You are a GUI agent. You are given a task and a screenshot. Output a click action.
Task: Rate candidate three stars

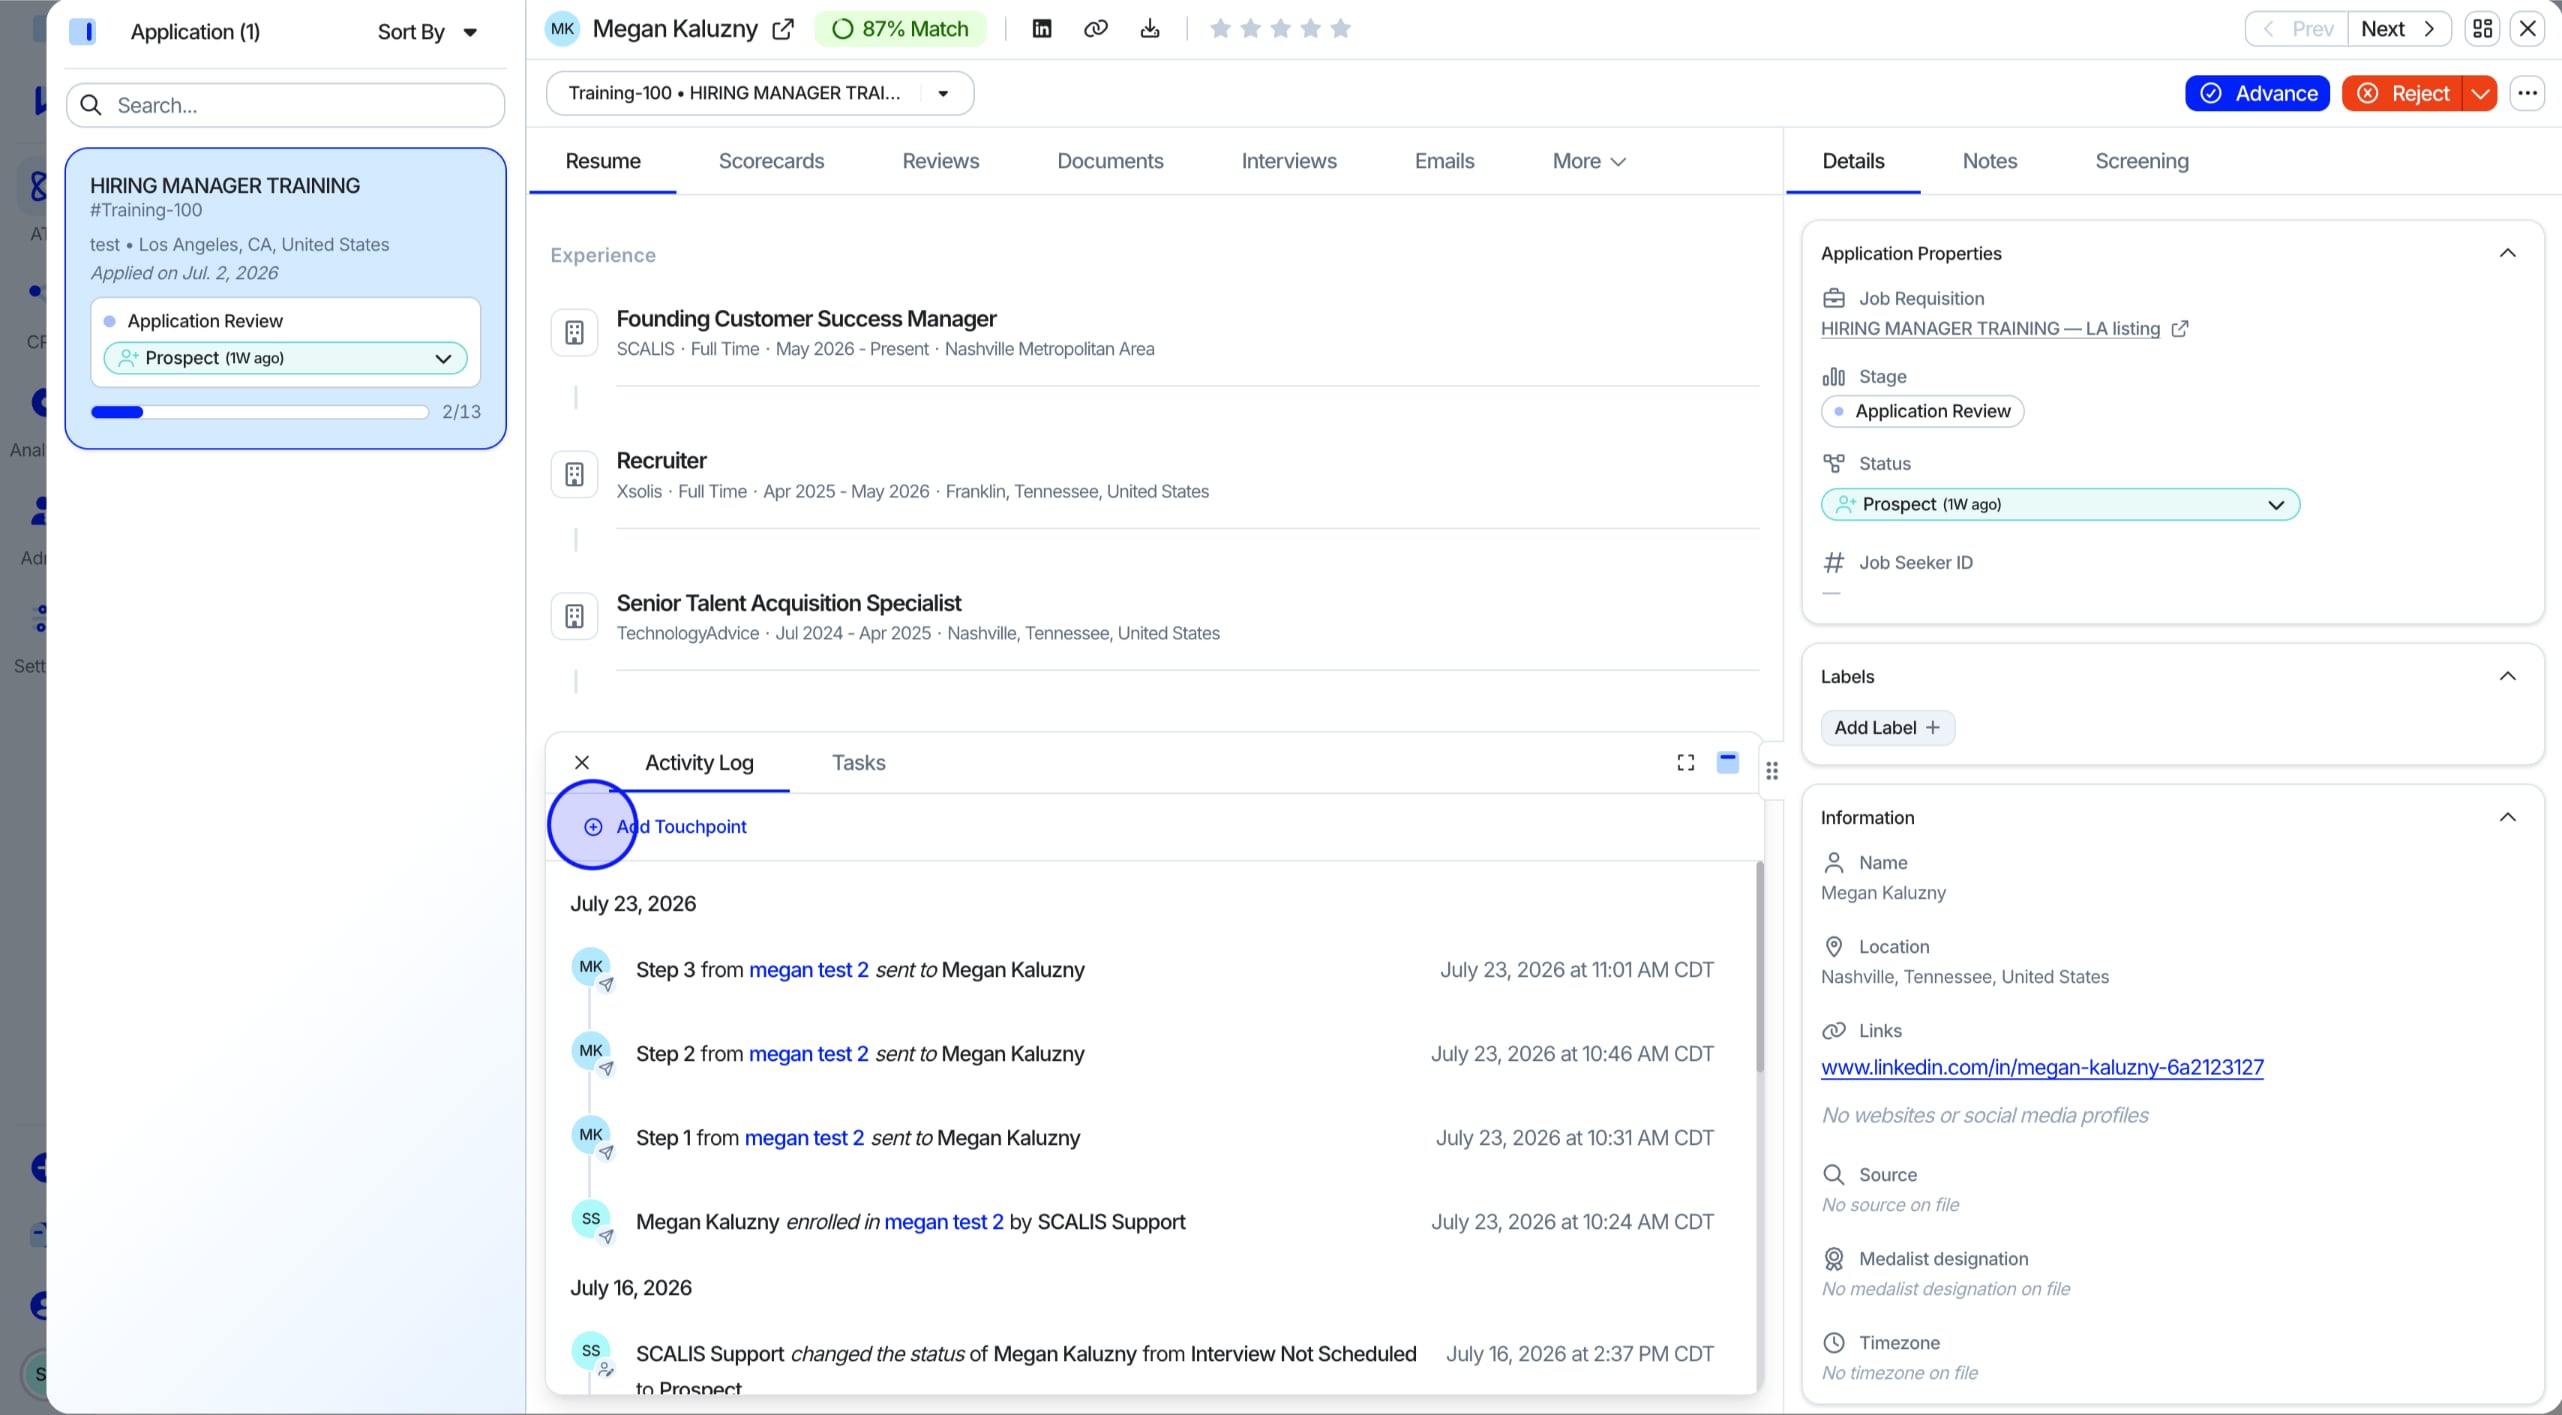click(x=1280, y=29)
